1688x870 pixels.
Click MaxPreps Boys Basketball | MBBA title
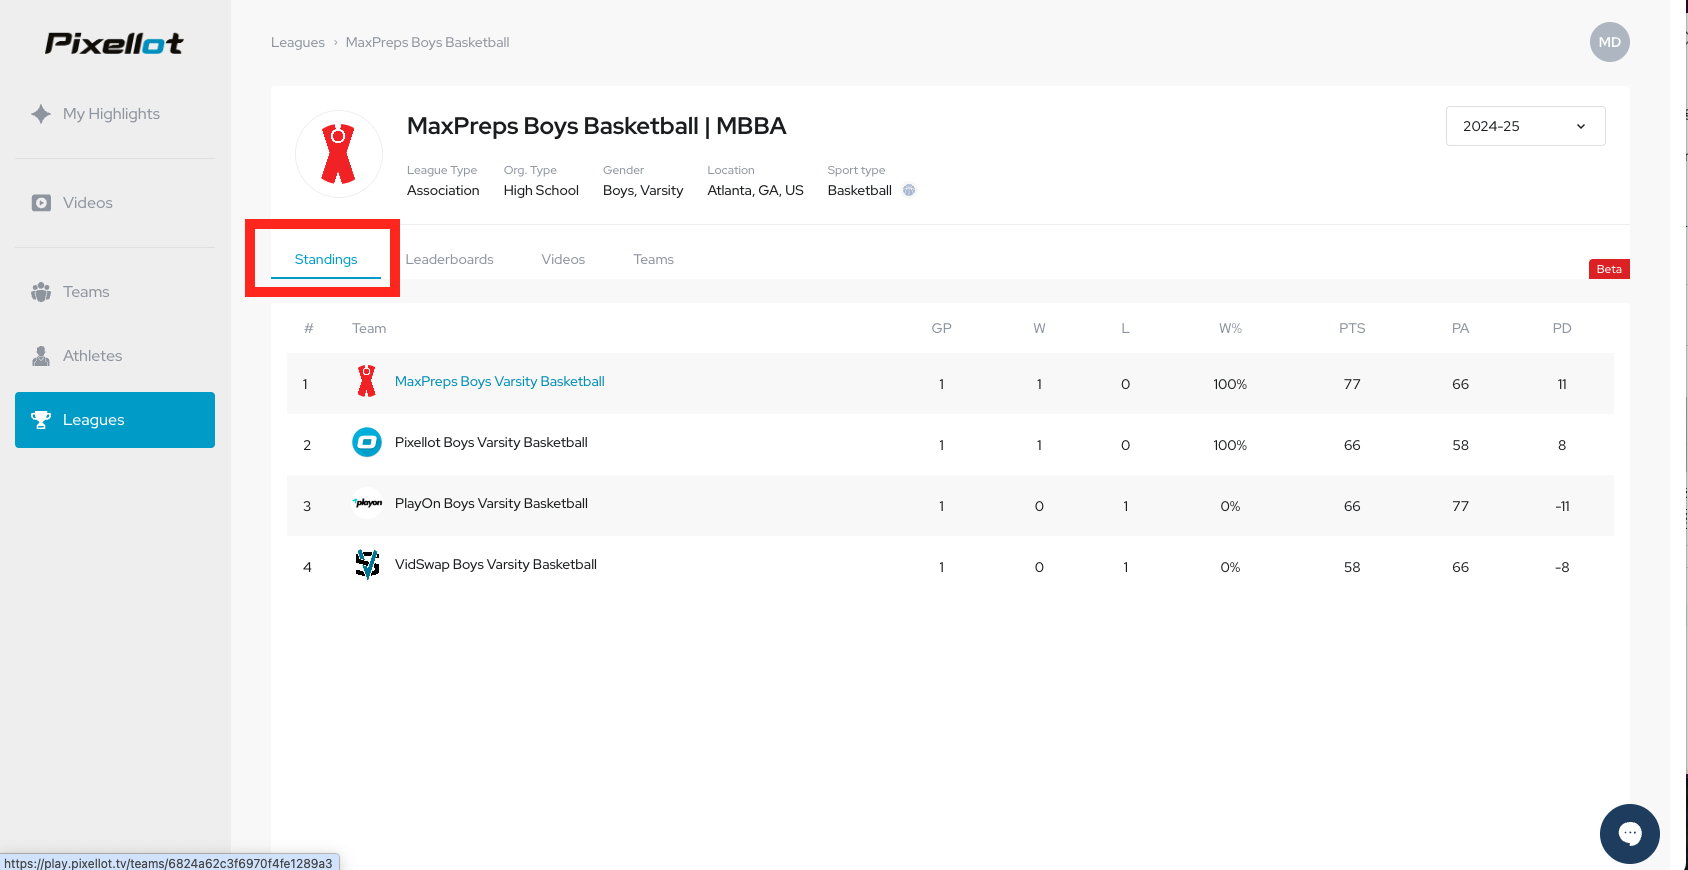(x=596, y=126)
